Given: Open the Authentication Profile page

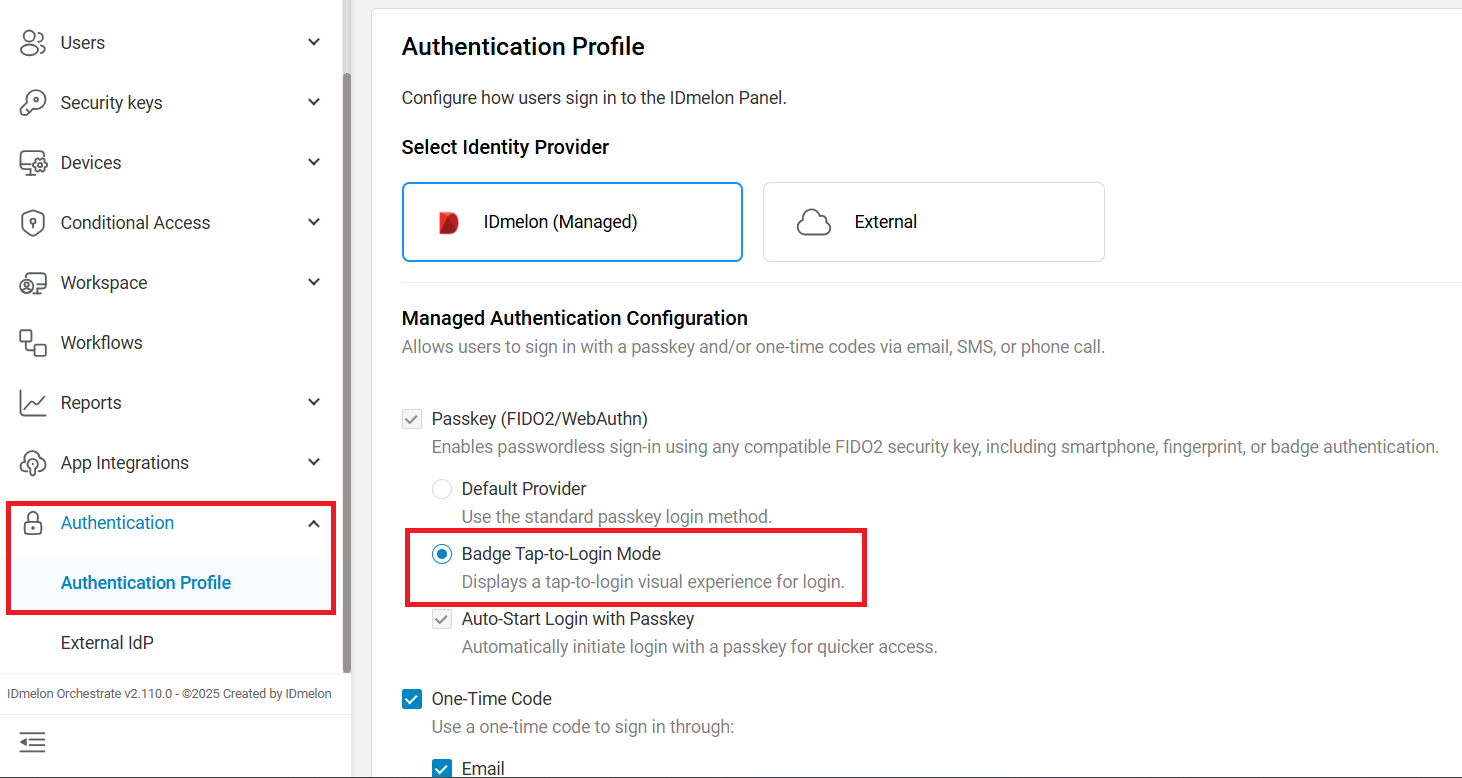Looking at the screenshot, I should [146, 582].
